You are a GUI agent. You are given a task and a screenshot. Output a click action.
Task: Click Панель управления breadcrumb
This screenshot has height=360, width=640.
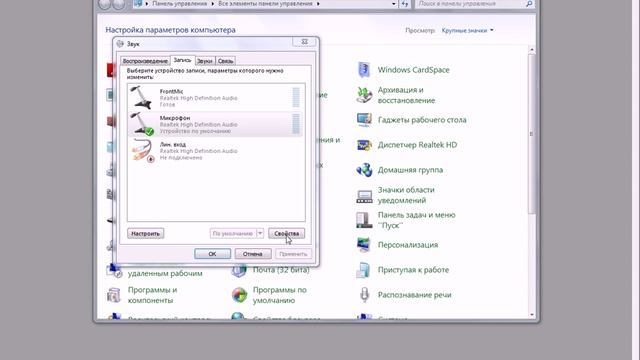(180, 4)
